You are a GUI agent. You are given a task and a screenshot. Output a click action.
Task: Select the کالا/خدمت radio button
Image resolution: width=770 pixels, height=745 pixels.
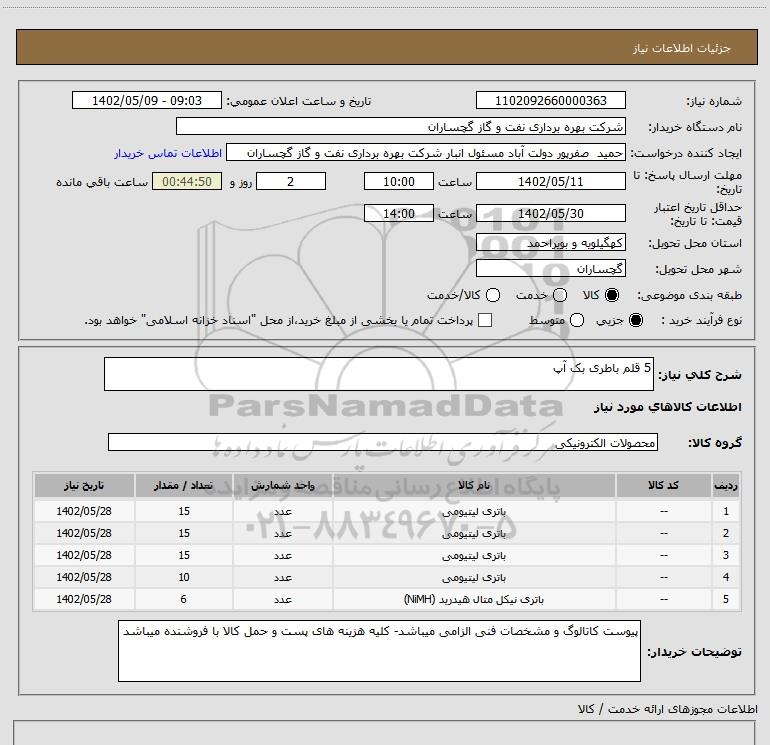[493, 295]
